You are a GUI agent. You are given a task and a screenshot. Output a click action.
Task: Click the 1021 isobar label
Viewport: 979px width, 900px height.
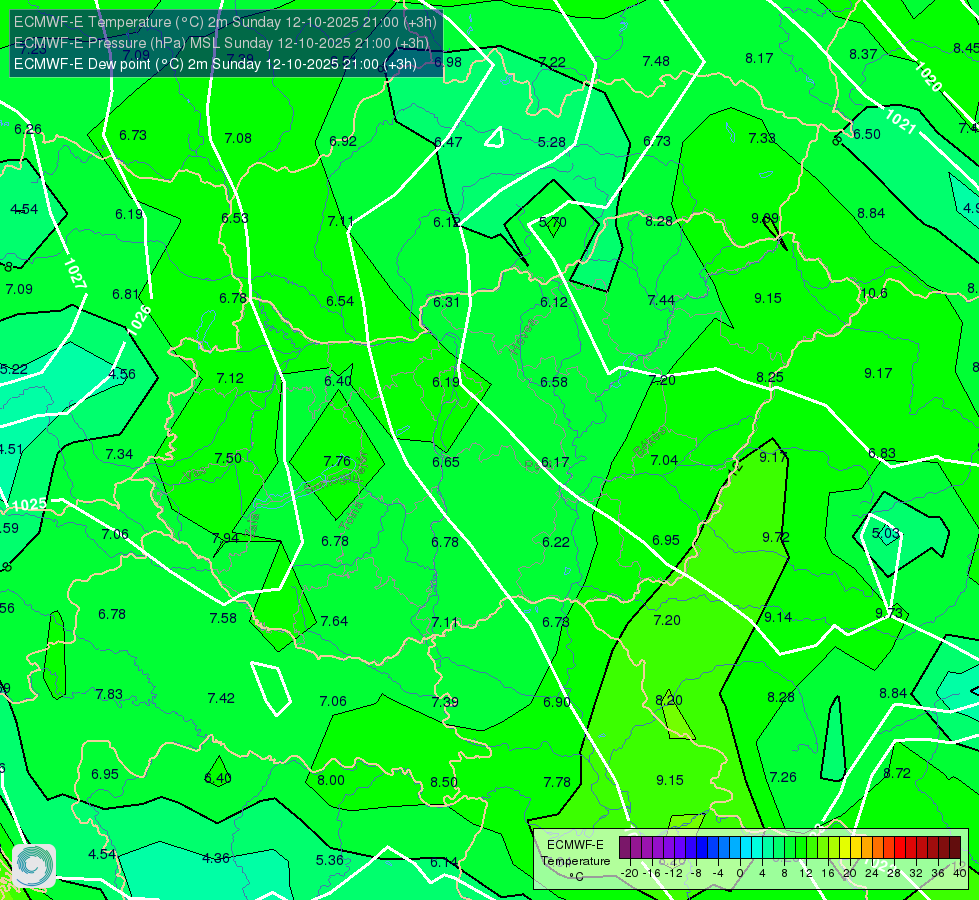[900, 121]
